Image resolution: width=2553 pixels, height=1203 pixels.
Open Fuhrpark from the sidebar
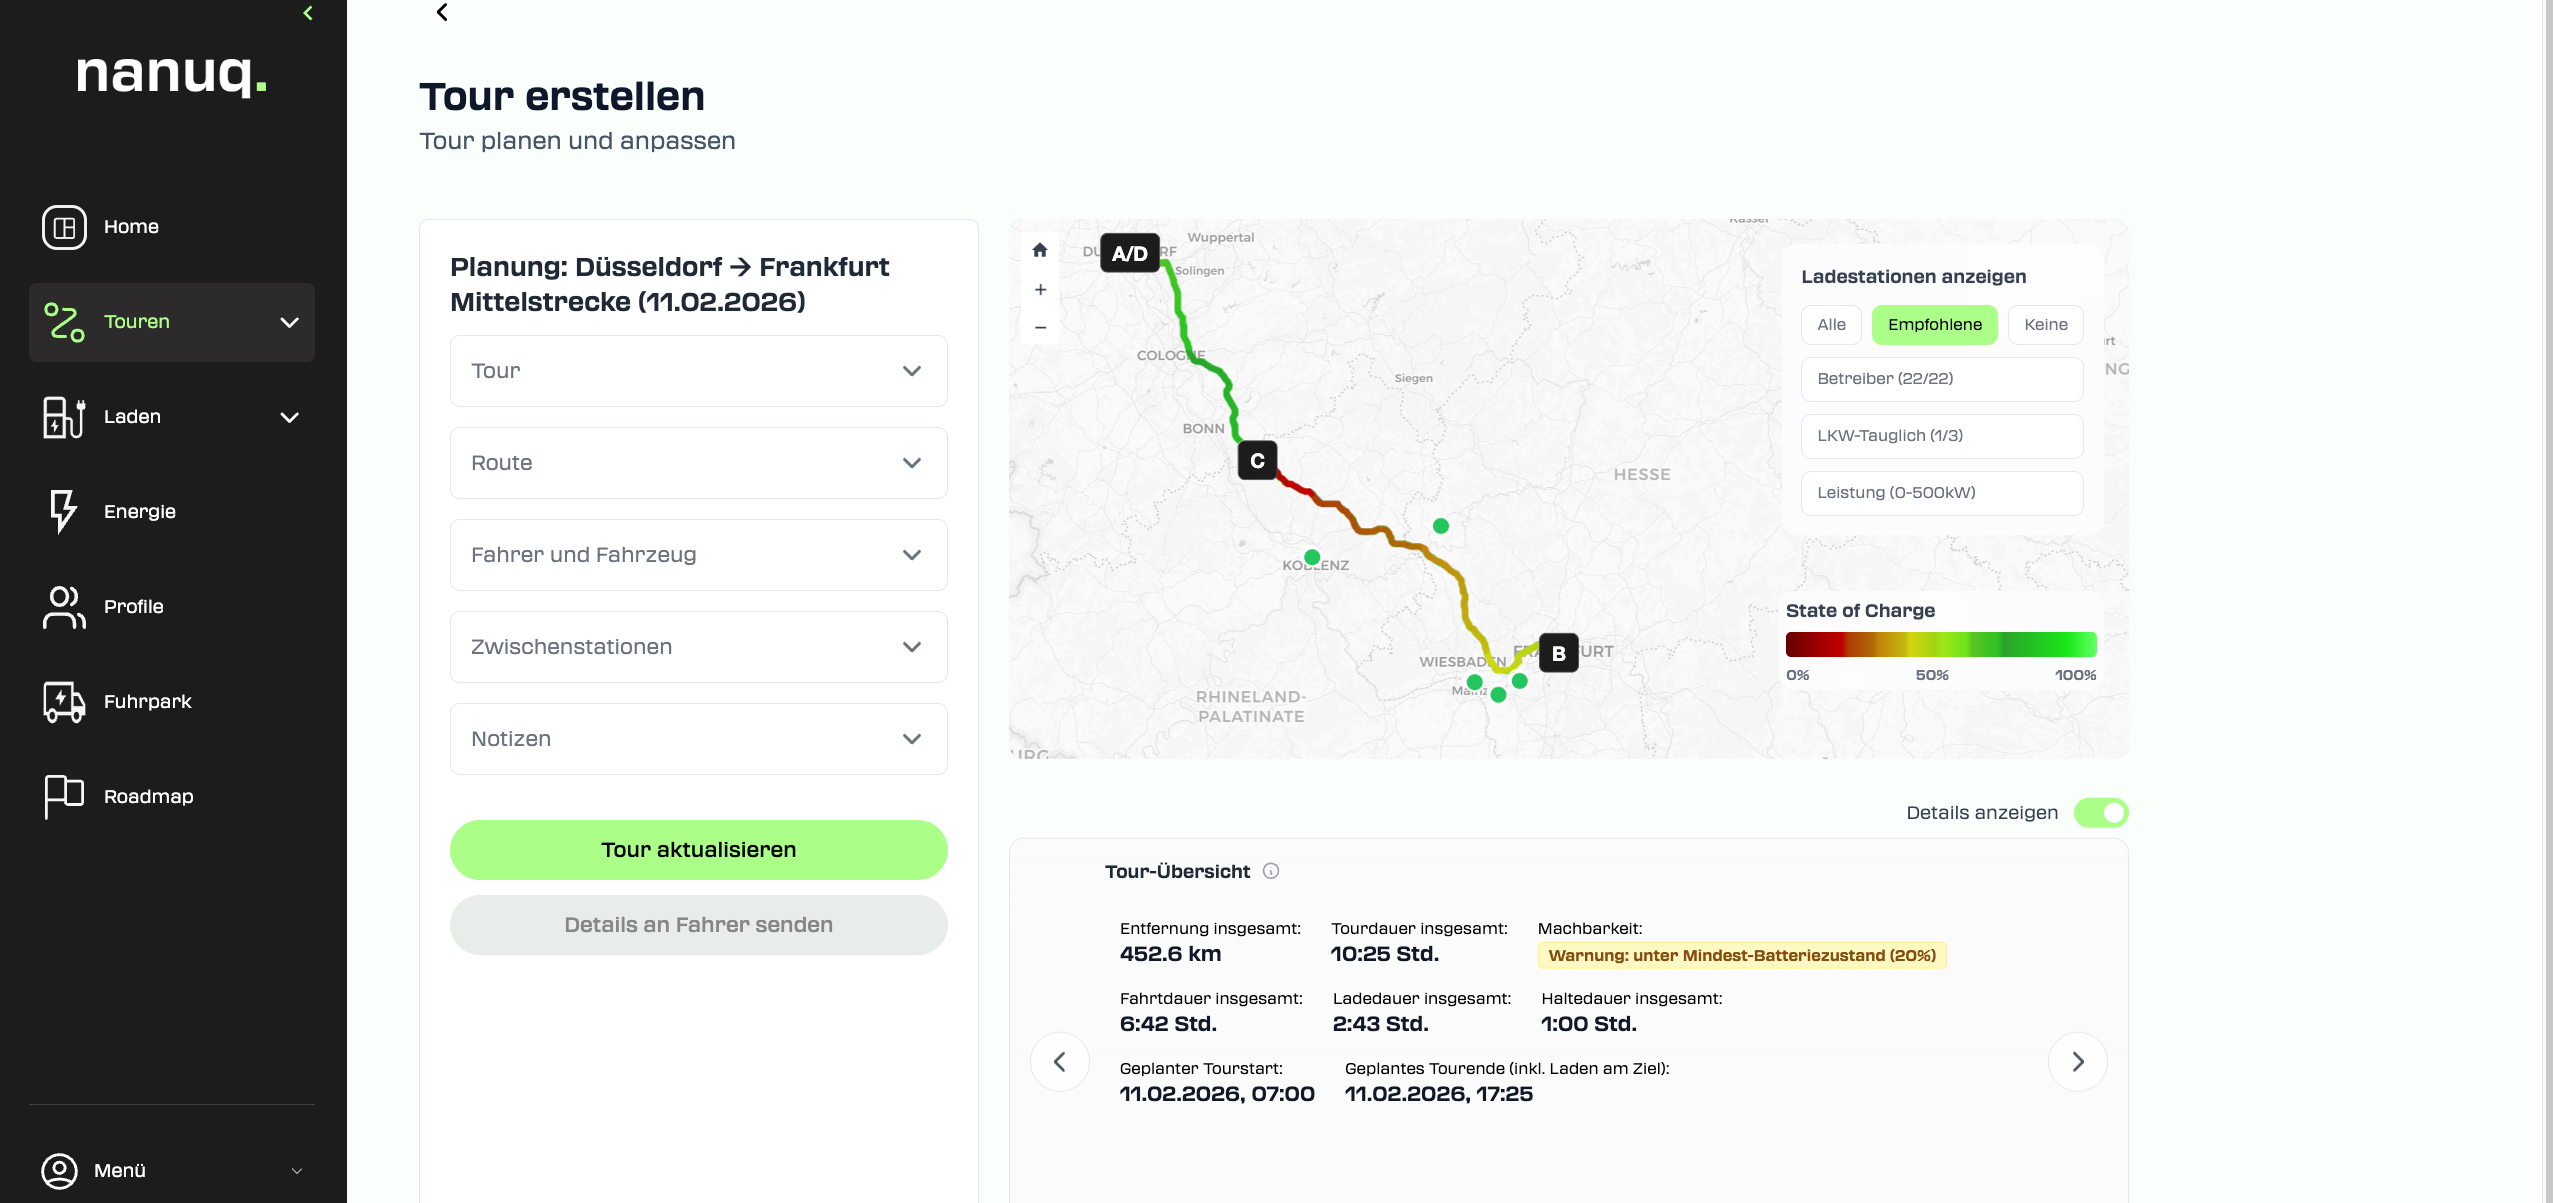147,701
